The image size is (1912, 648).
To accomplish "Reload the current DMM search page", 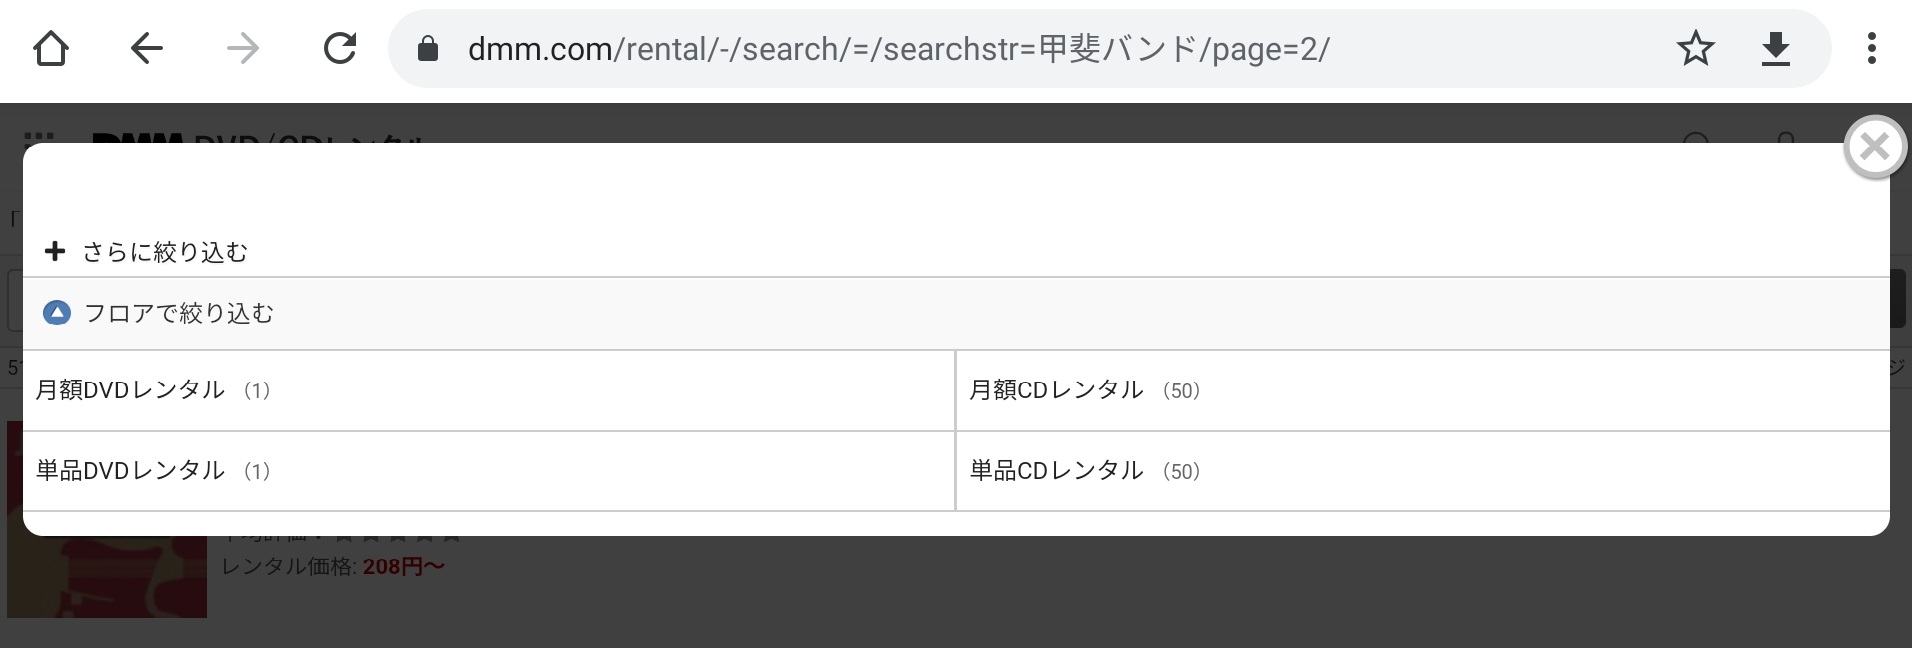I will pos(340,48).
